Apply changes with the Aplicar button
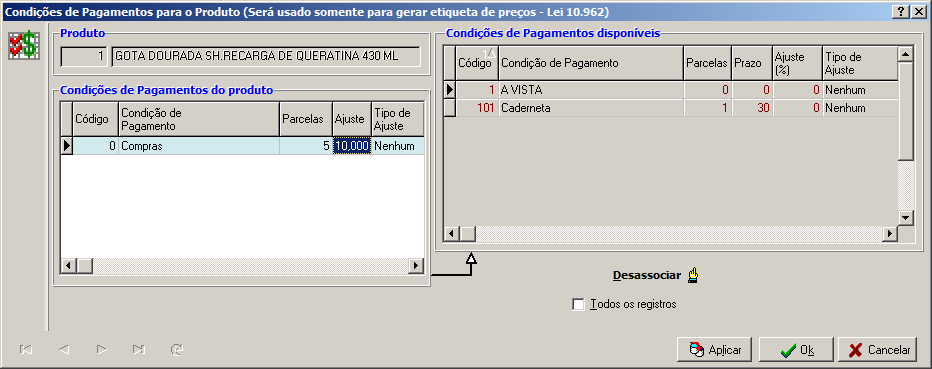The width and height of the screenshot is (932, 369). 714,349
